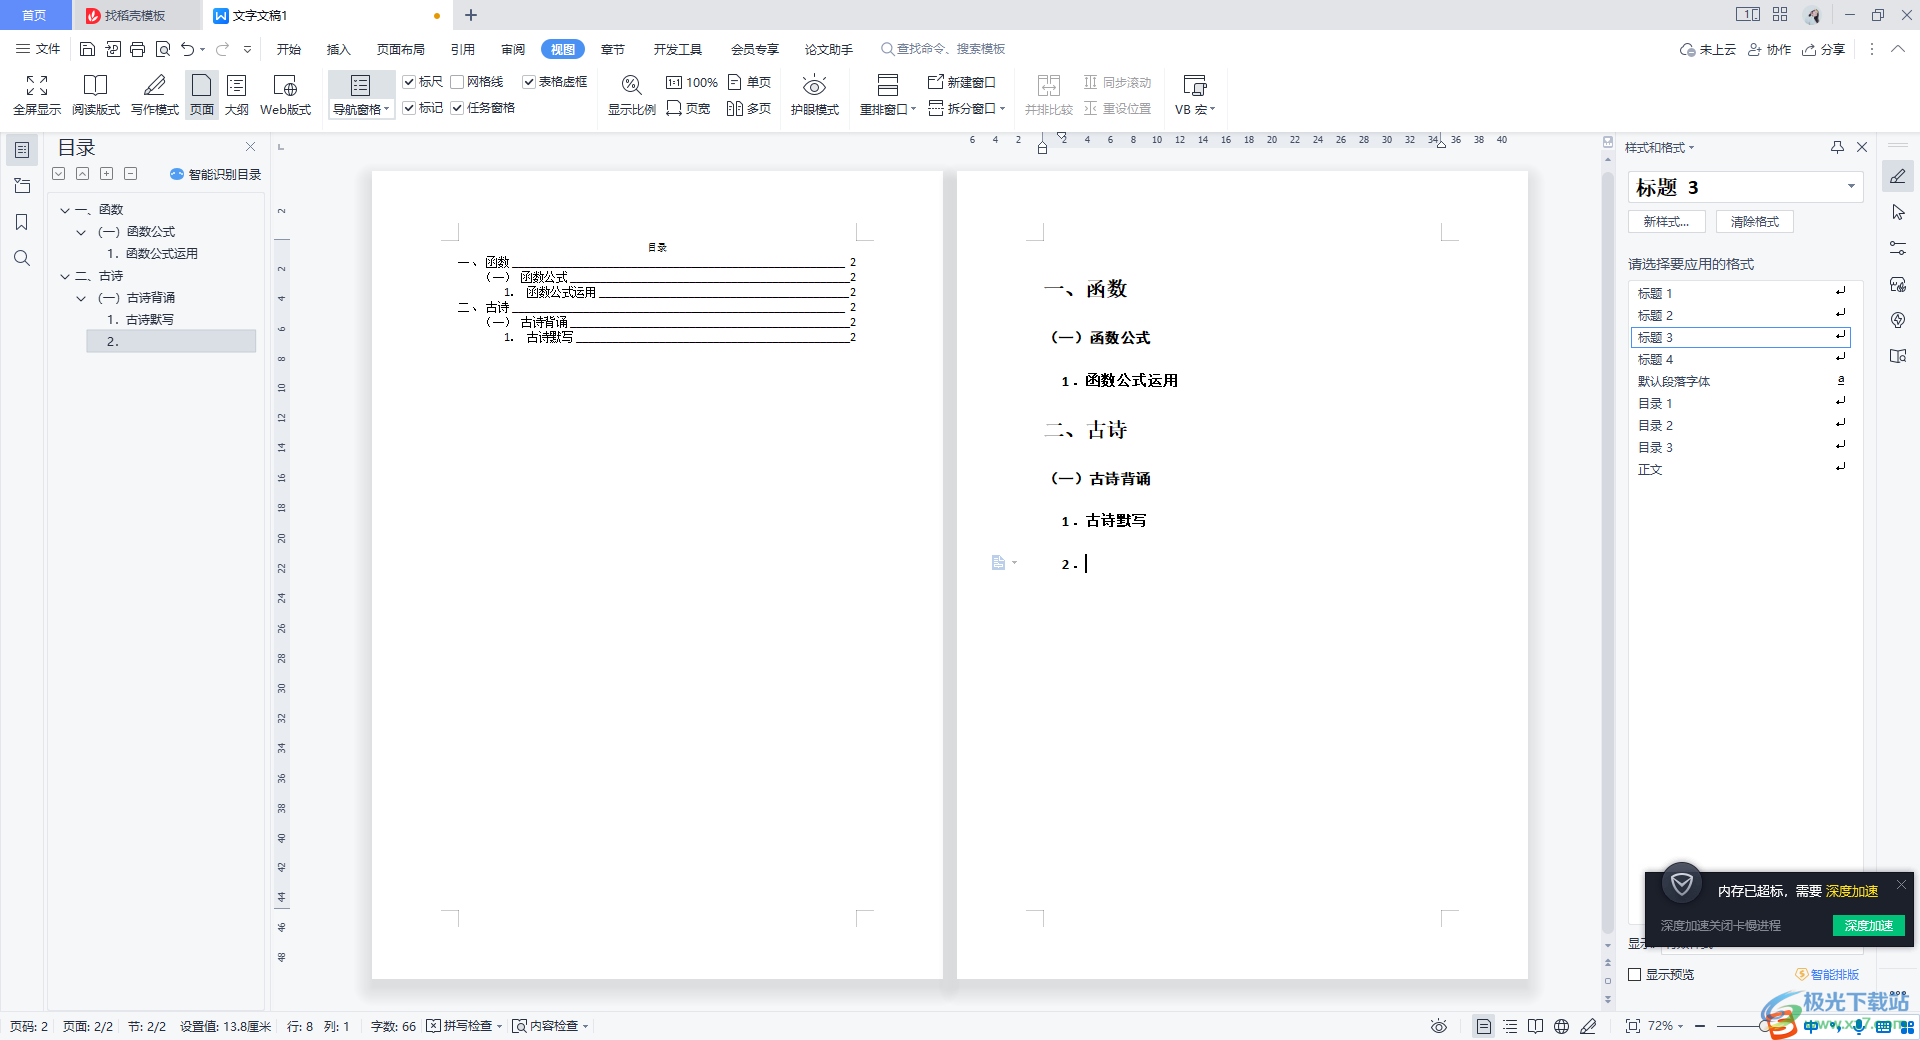This screenshot has height=1040, width=1920.
Task: Switch to outline view
Action: [x=237, y=95]
